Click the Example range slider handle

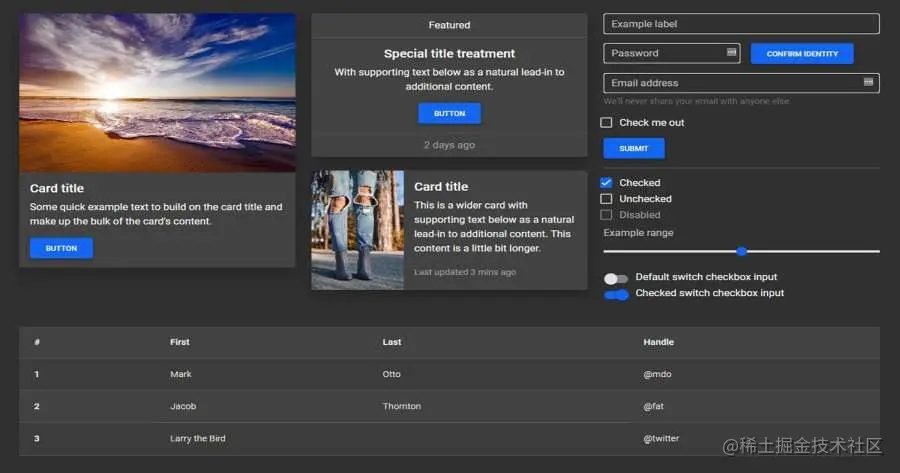(x=742, y=251)
